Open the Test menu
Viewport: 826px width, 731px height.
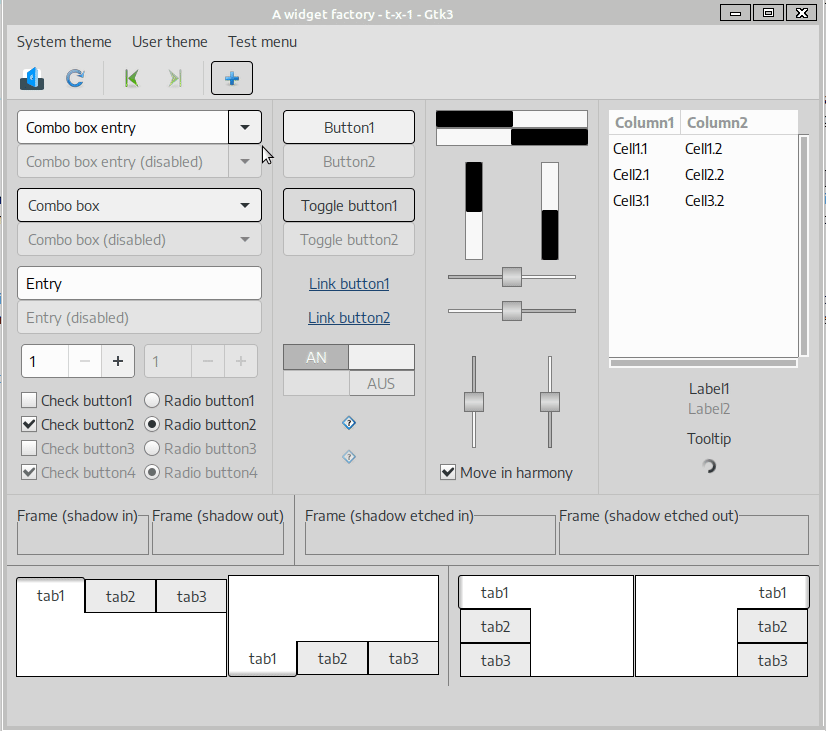pyautogui.click(x=262, y=42)
